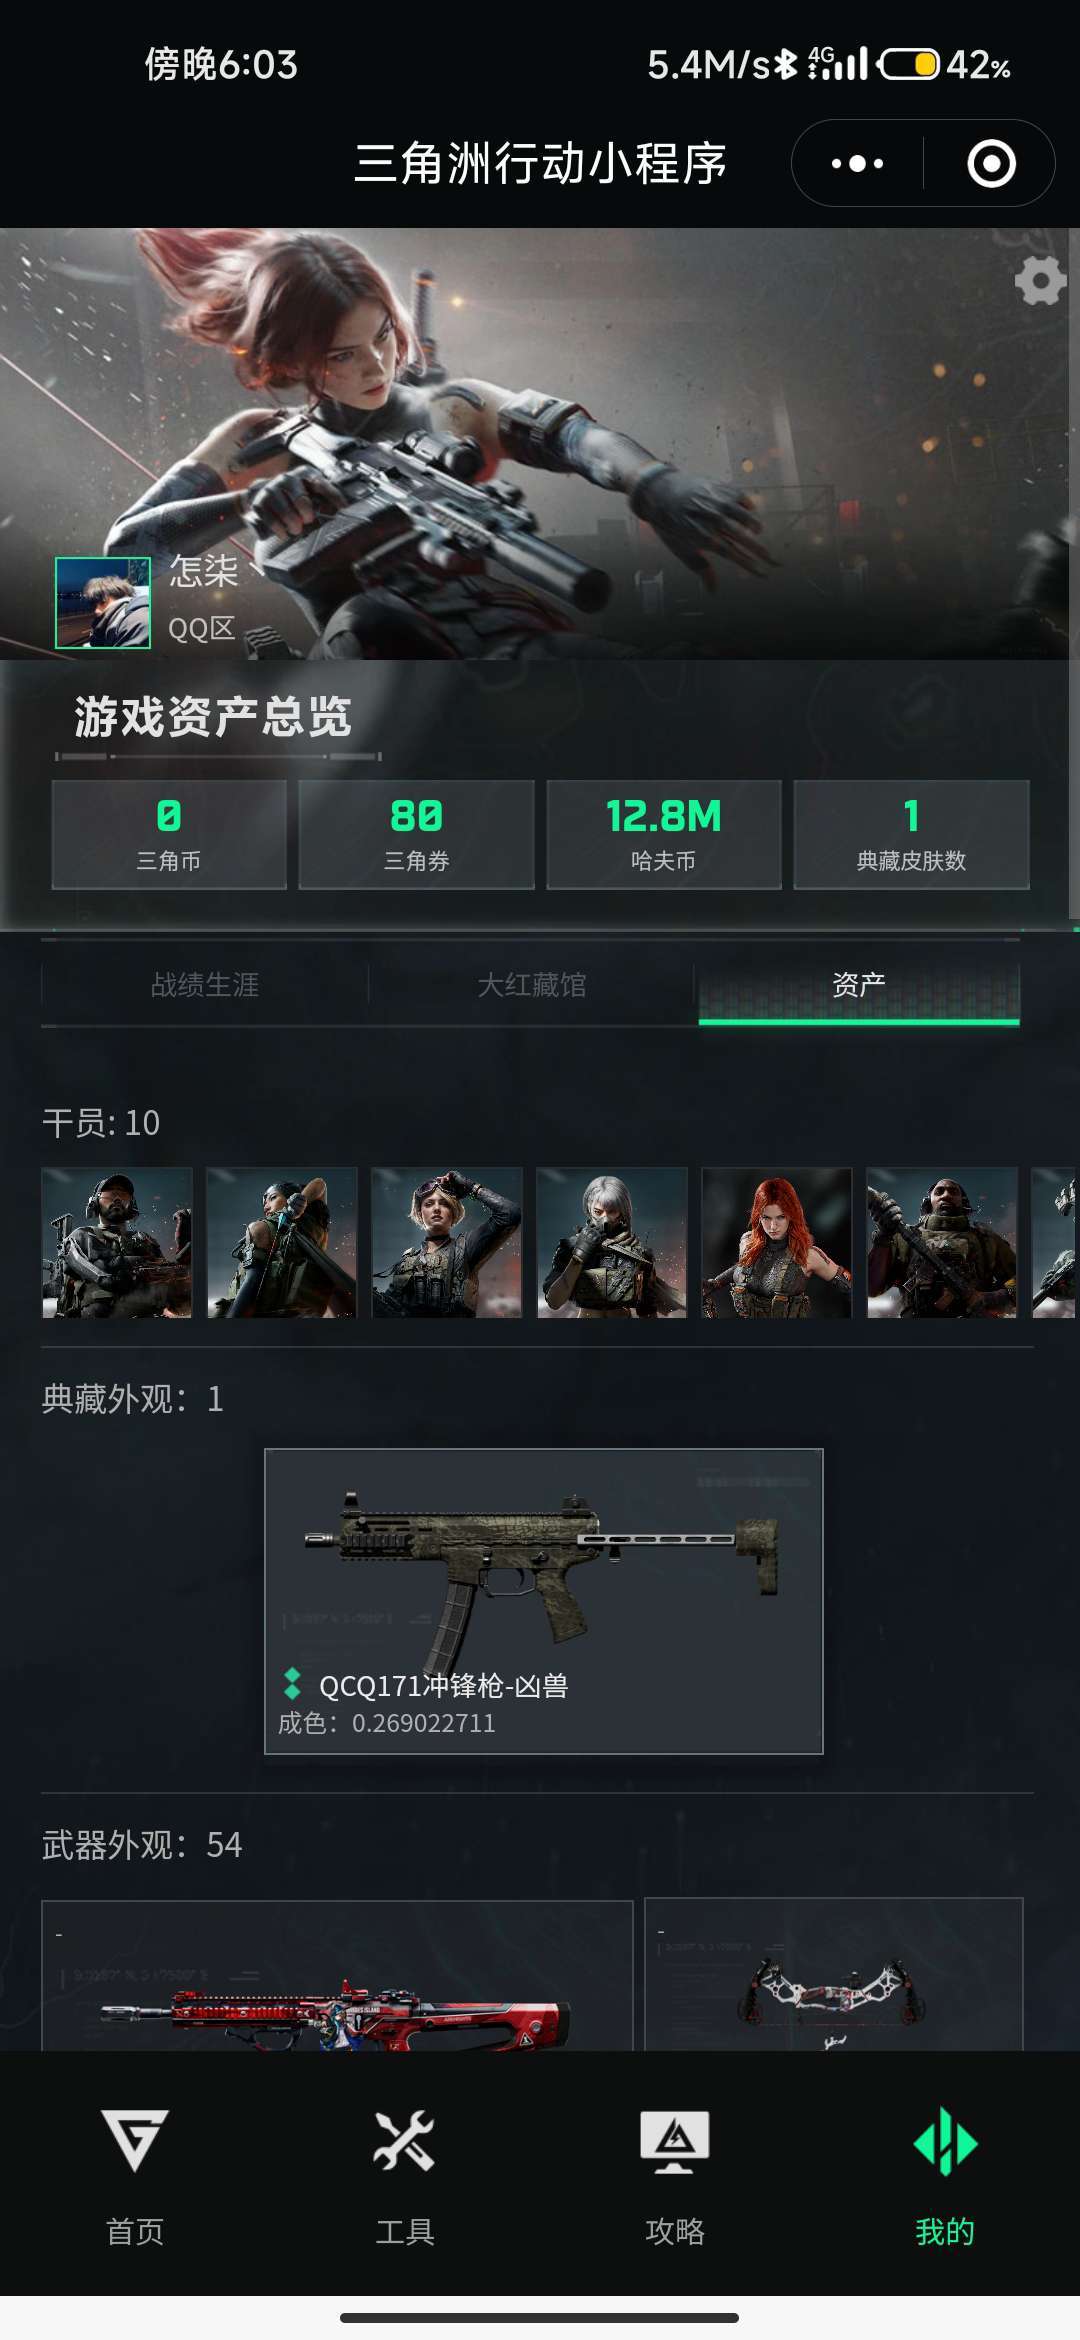Select the red-haired operator portrait
Viewport: 1080px width, 2340px height.
[777, 1243]
